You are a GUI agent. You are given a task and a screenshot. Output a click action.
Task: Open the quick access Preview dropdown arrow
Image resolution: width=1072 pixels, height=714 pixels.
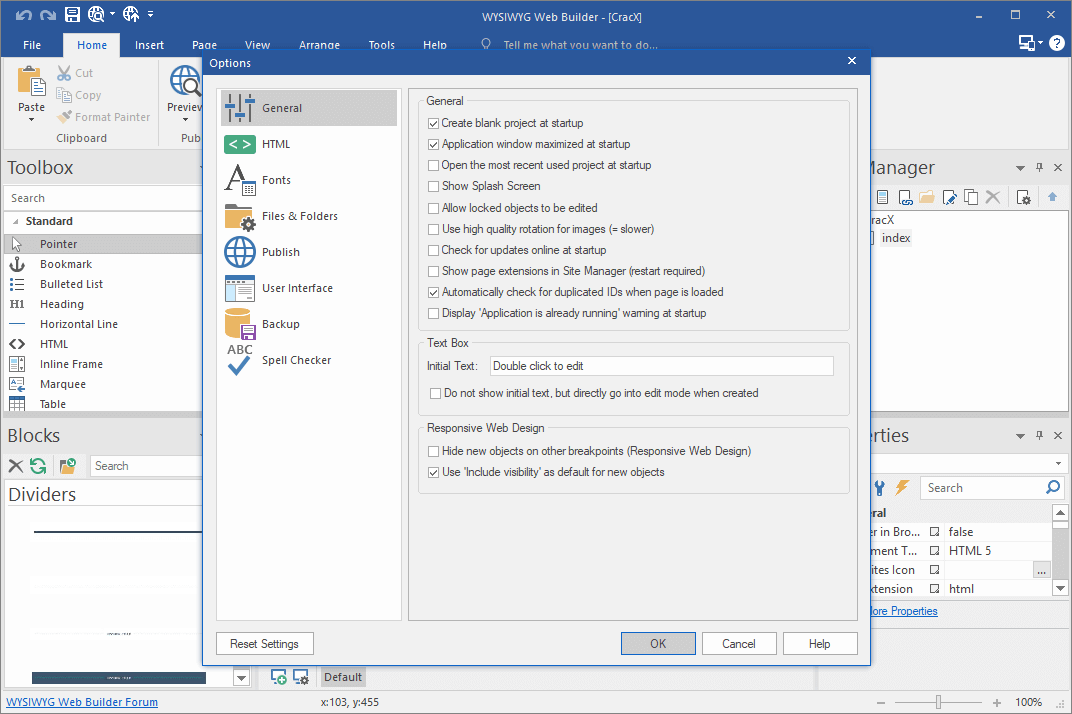tap(112, 14)
